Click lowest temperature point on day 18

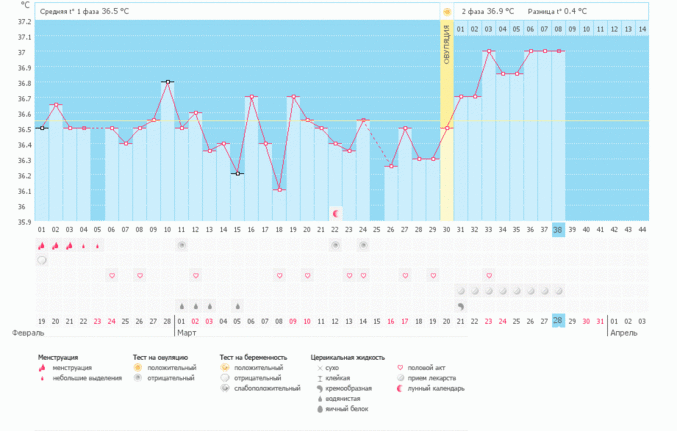pyautogui.click(x=279, y=189)
